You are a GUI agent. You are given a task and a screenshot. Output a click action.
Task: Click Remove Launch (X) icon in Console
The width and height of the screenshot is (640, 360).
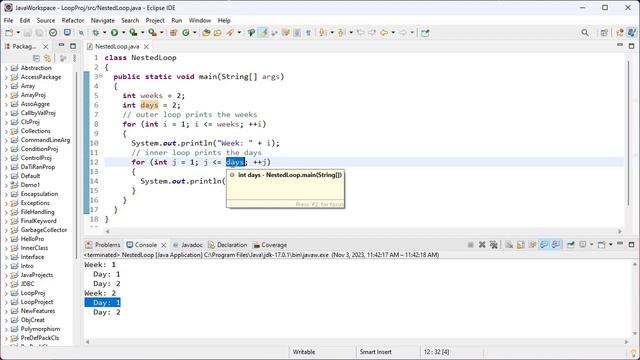(482, 244)
